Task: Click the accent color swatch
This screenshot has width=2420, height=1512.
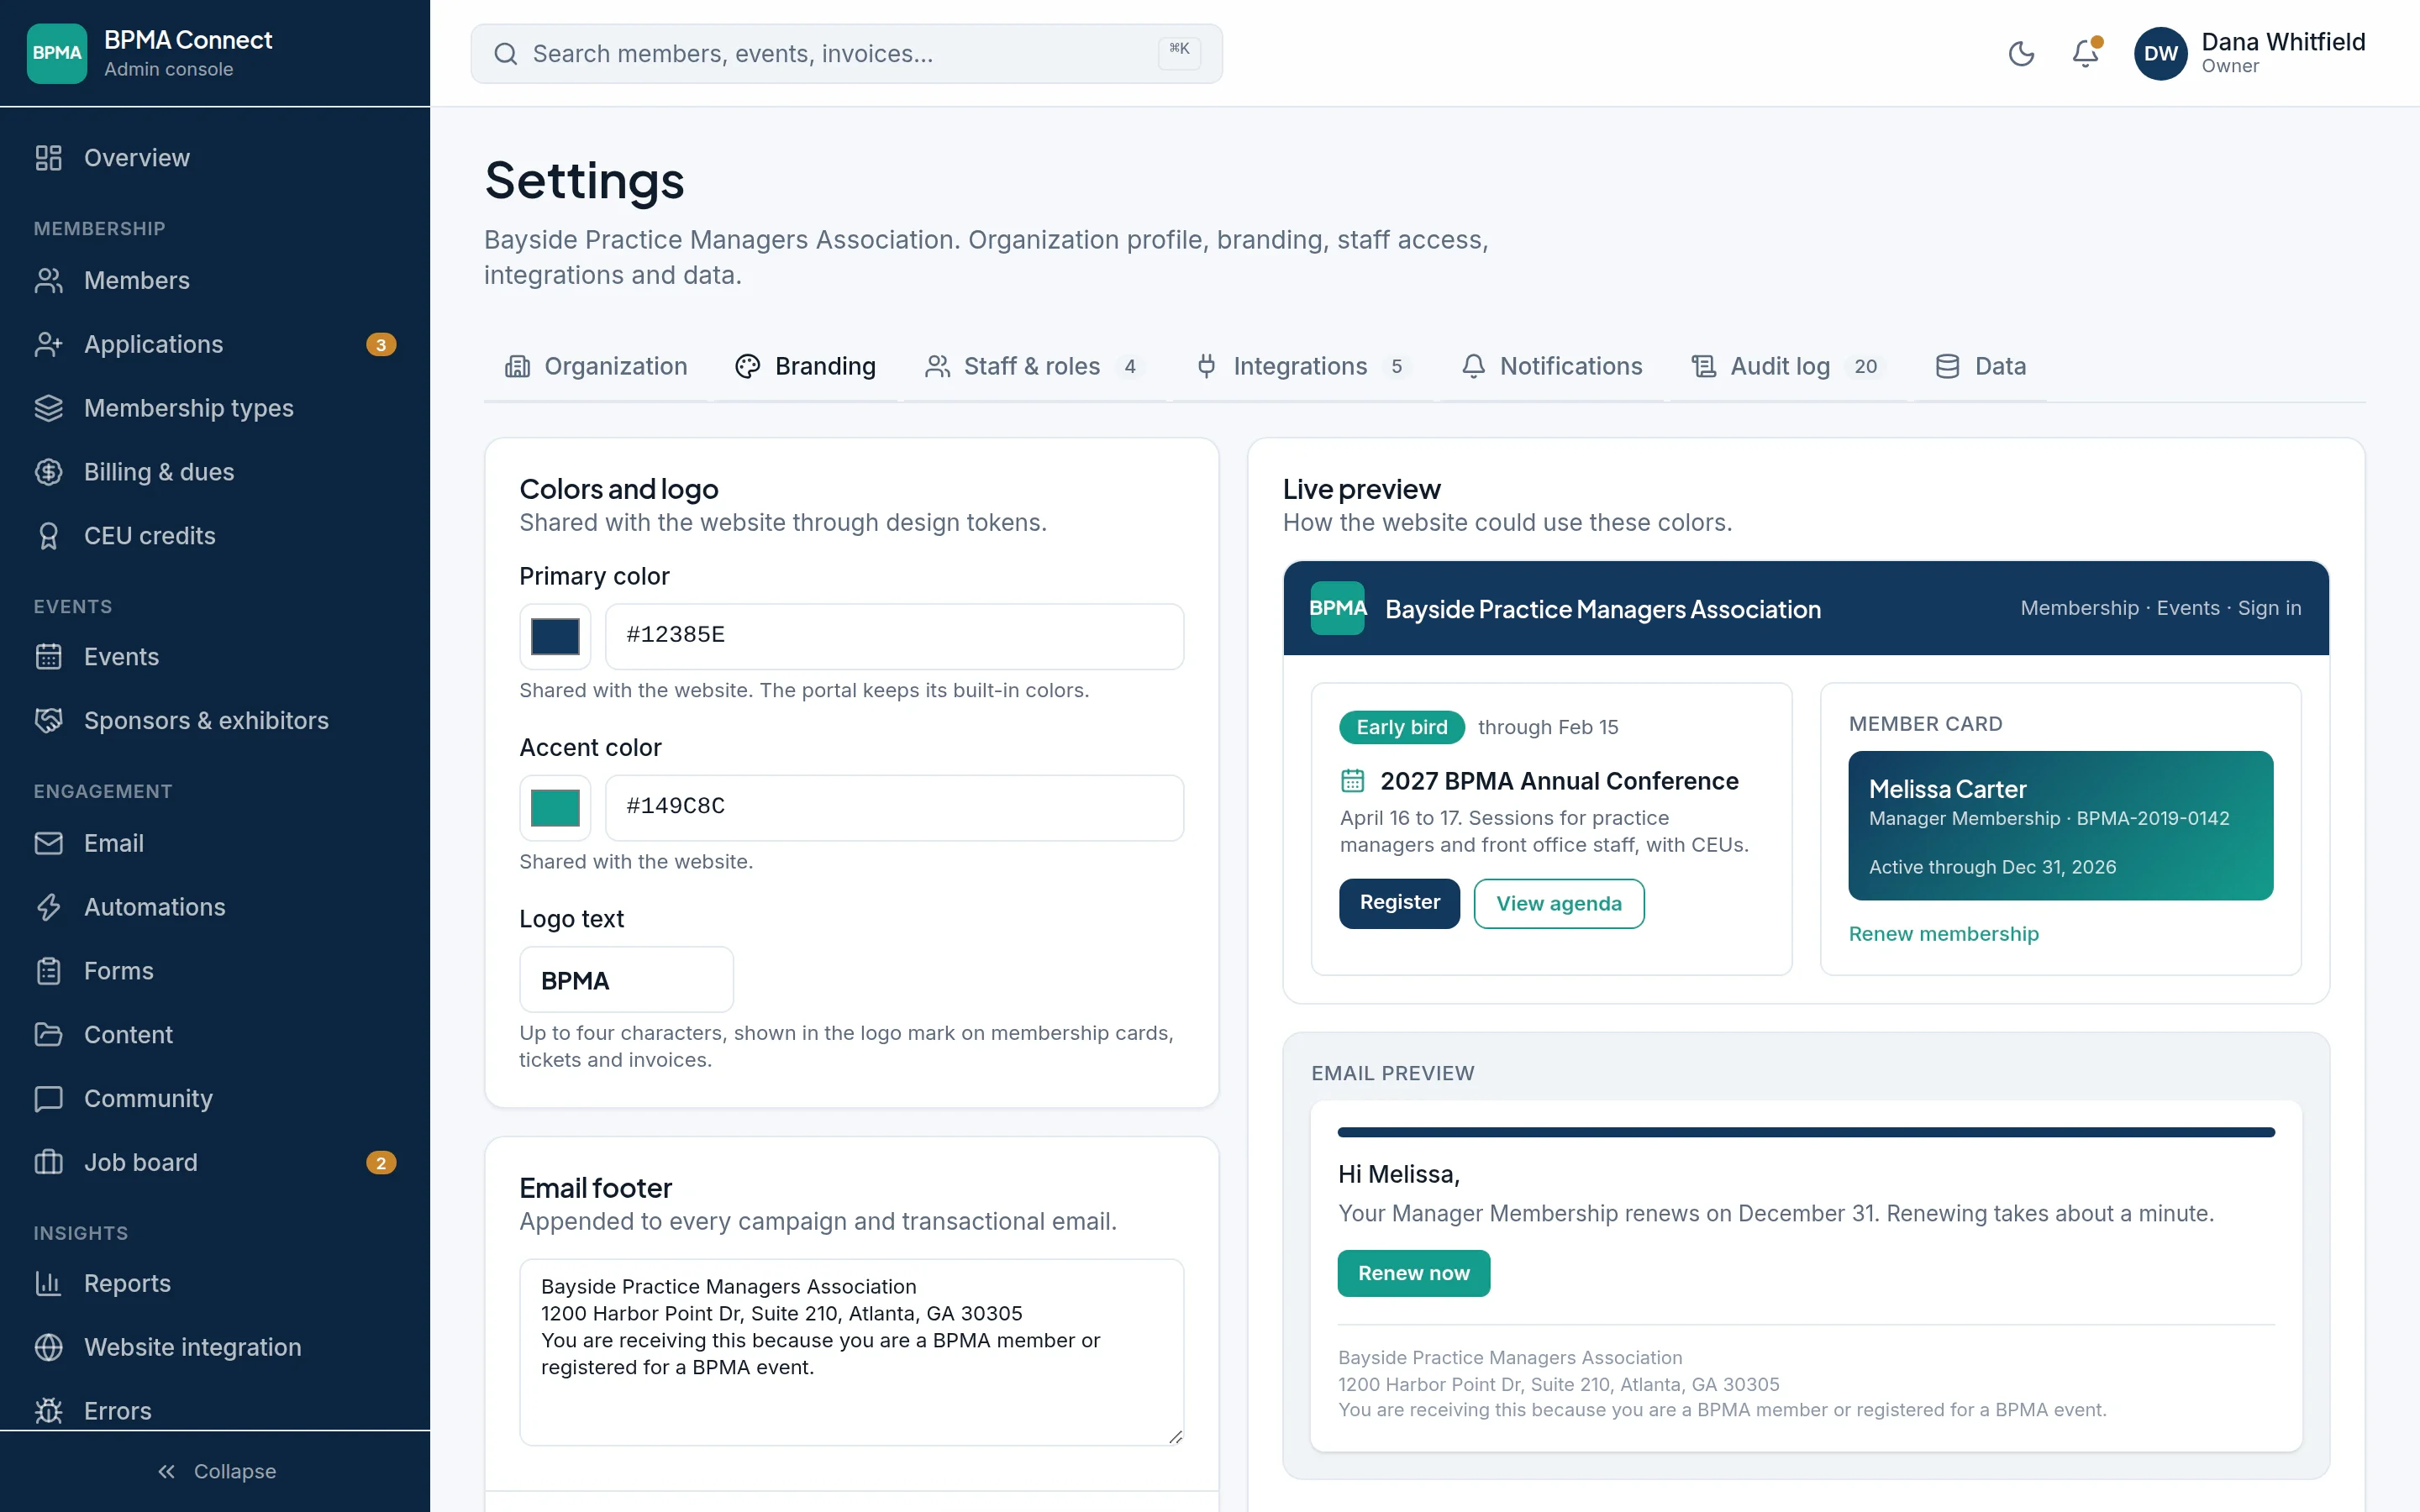Action: (555, 808)
